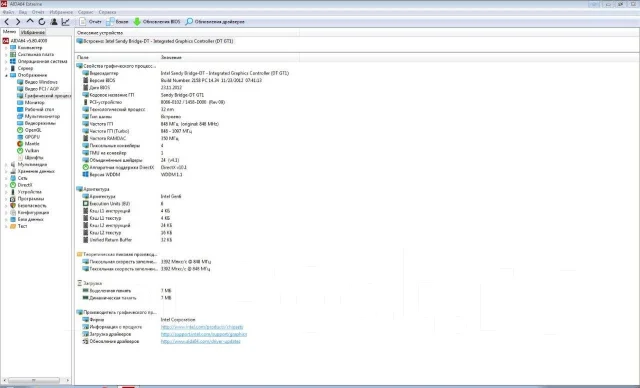The image size is (640, 388).
Task: Open the Отчёт menu in the menu bar
Action: coord(38,12)
